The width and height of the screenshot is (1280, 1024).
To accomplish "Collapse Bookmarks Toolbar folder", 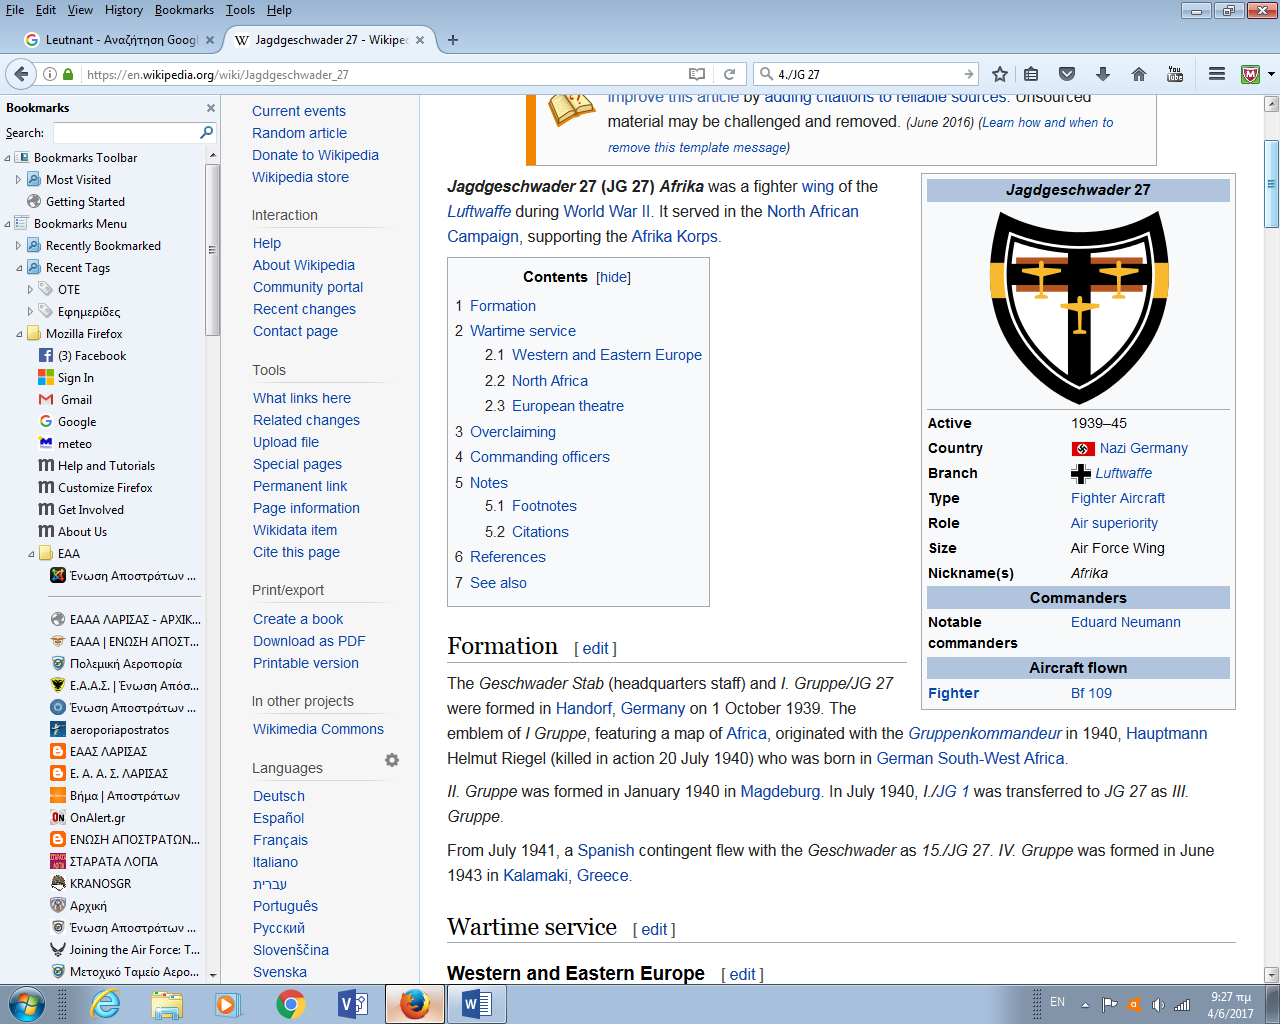I will tap(8, 158).
